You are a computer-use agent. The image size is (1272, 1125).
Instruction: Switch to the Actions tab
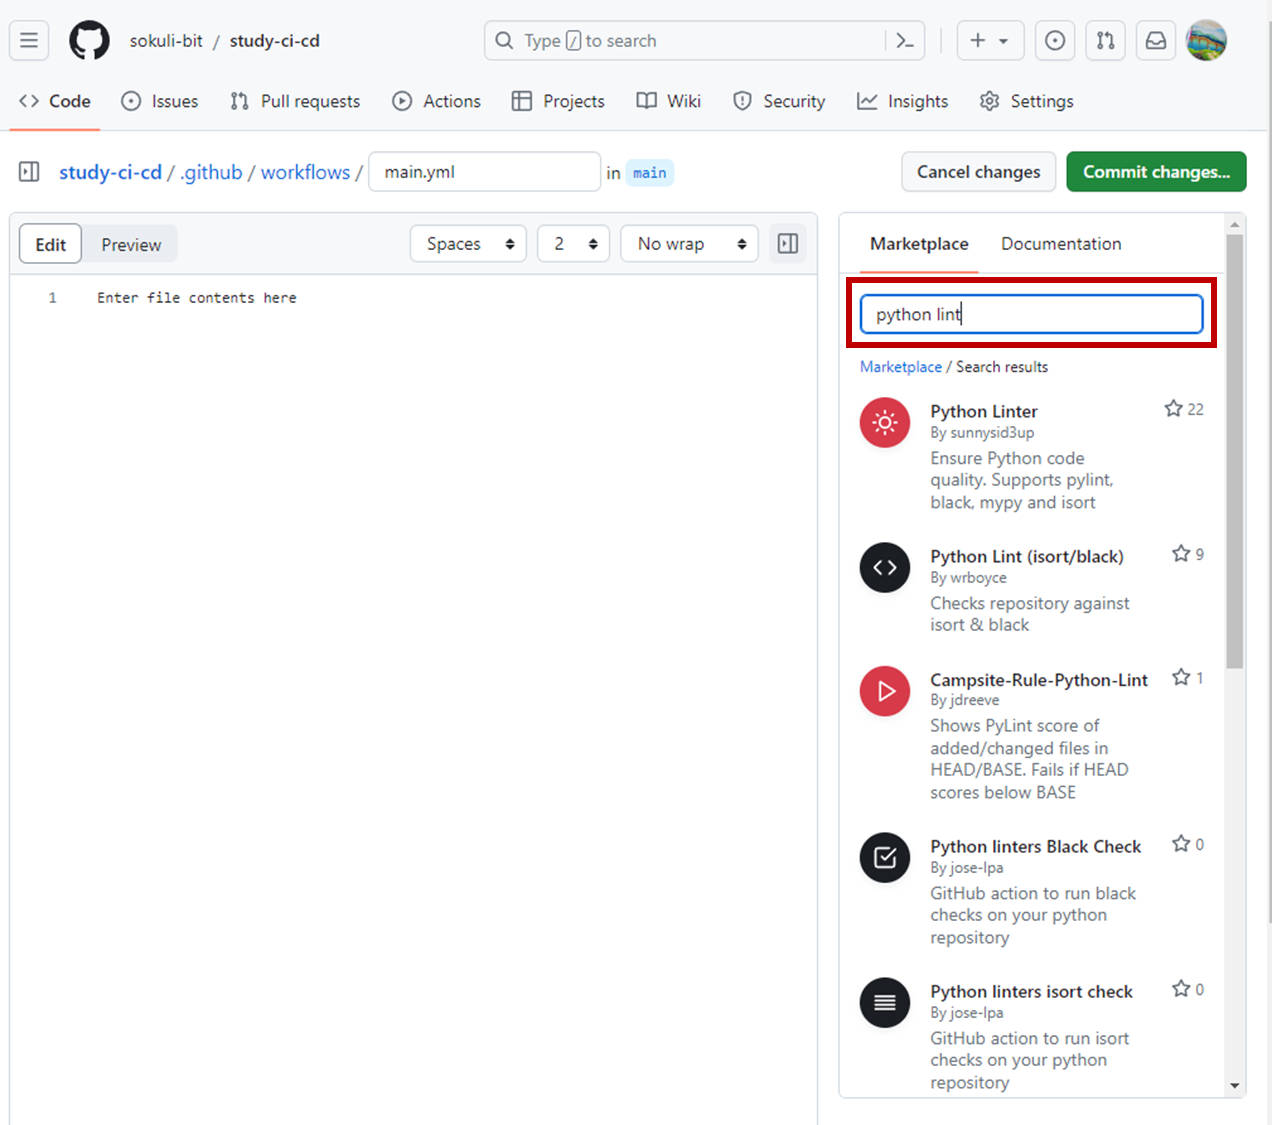point(437,101)
